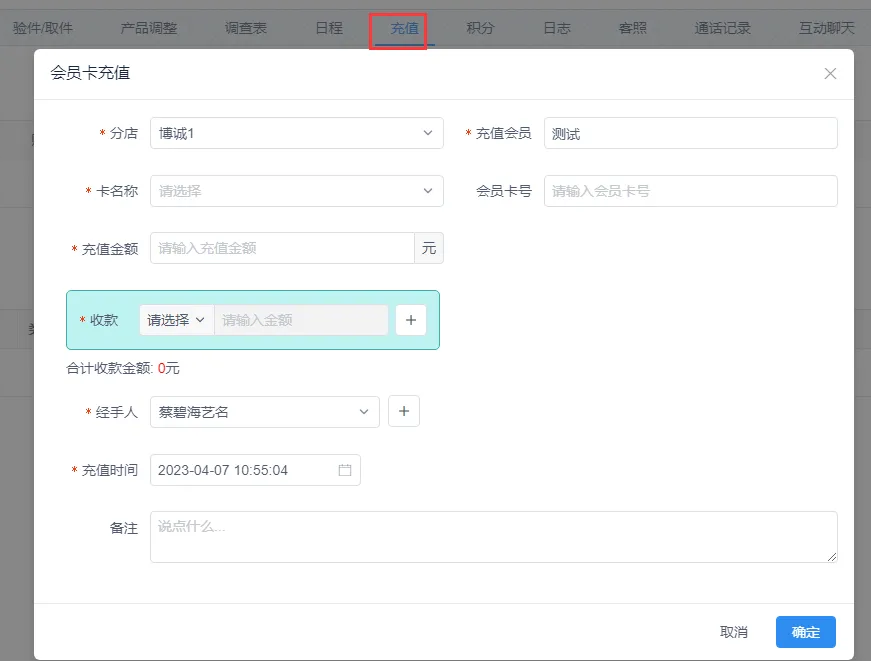
Task: Click the 备注 textarea
Action: (493, 537)
